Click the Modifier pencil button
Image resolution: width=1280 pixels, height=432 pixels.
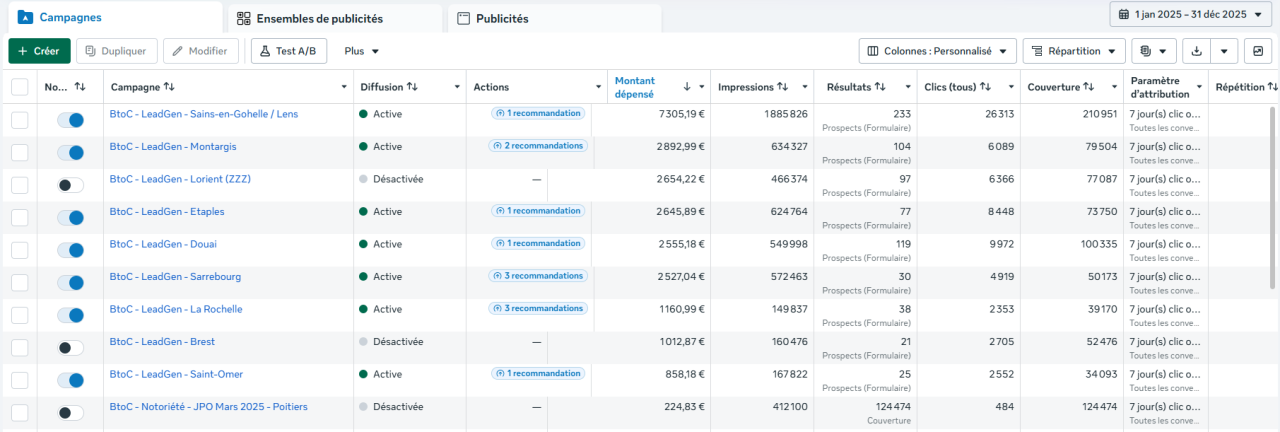coord(201,51)
